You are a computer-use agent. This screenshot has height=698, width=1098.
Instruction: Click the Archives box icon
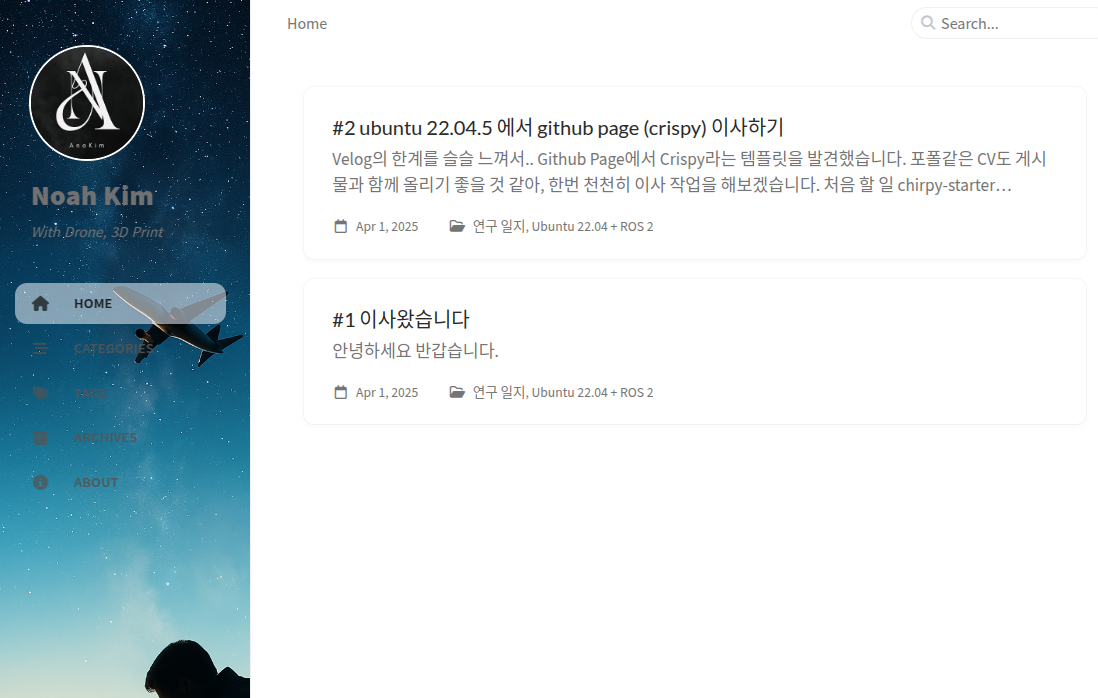click(41, 438)
